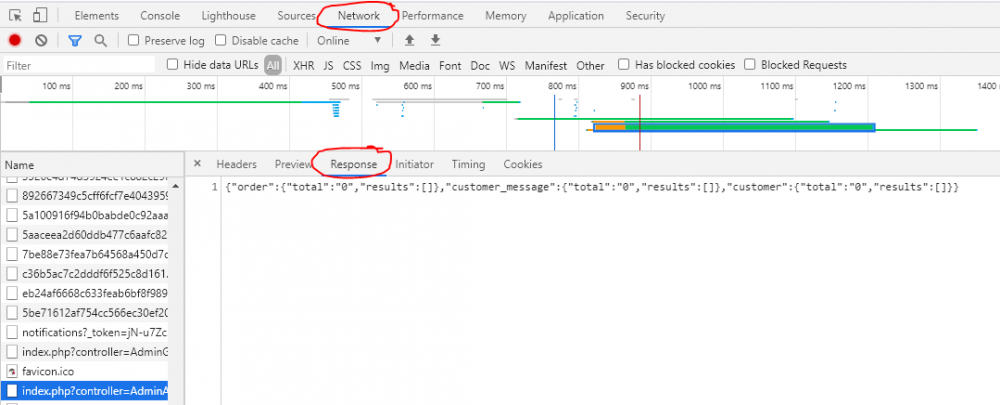Select highlighted index.php?controller=AdminA request
1000x405 pixels.
(x=84, y=390)
